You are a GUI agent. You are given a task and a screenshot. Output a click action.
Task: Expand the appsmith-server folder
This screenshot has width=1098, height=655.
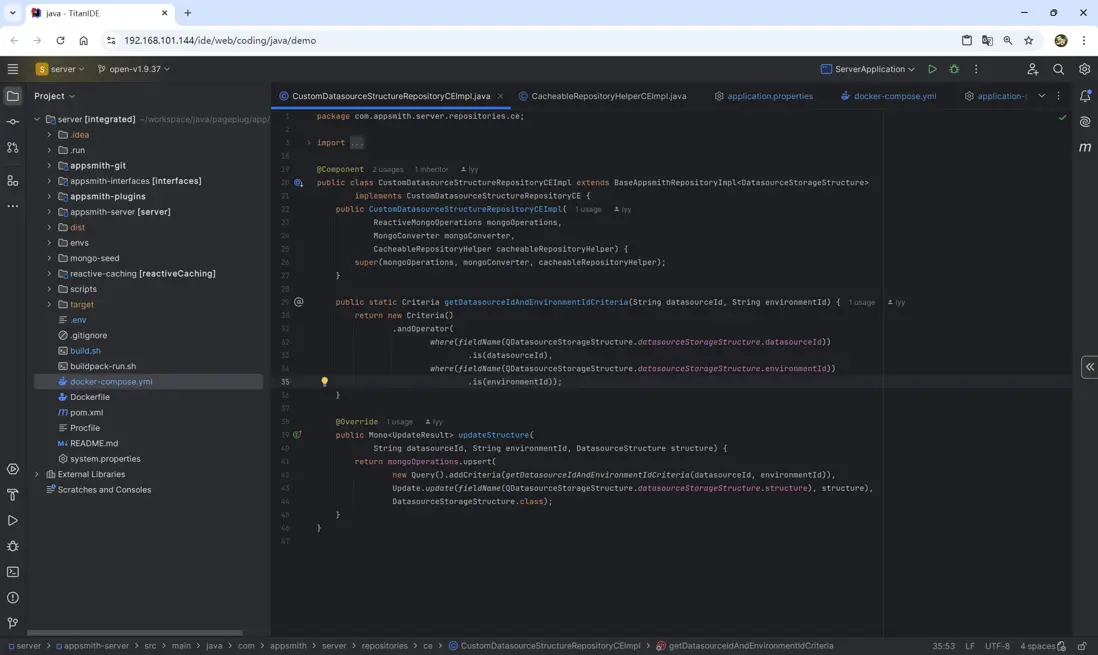(x=49, y=212)
